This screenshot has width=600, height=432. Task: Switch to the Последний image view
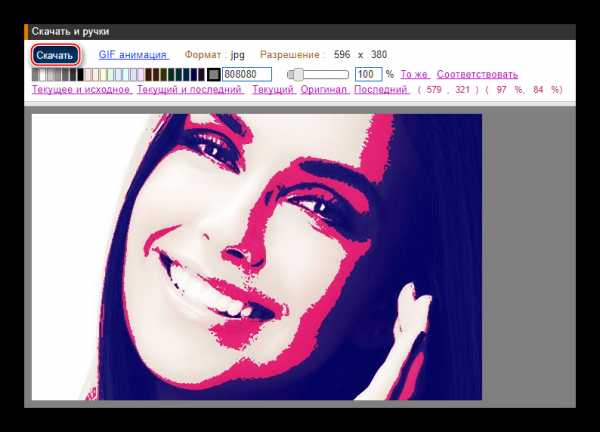pos(381,90)
